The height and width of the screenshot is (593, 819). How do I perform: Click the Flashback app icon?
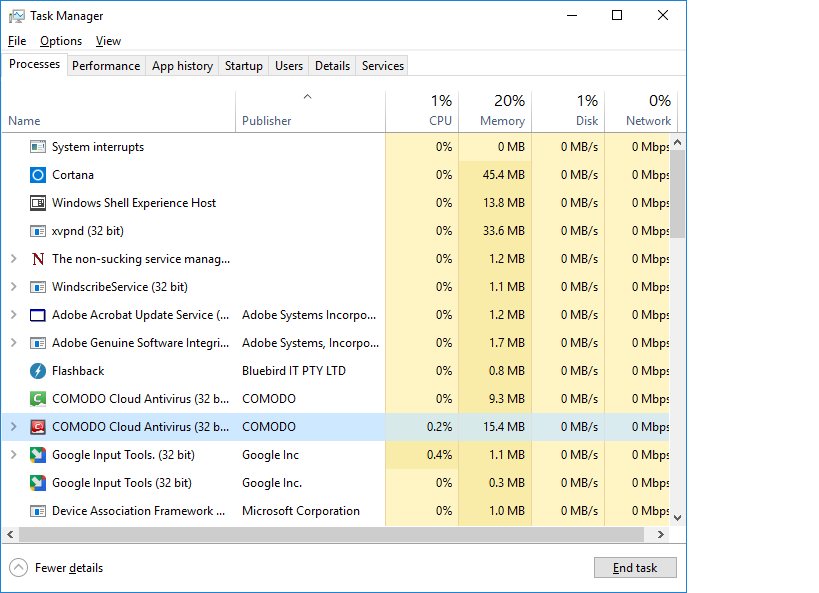[38, 371]
